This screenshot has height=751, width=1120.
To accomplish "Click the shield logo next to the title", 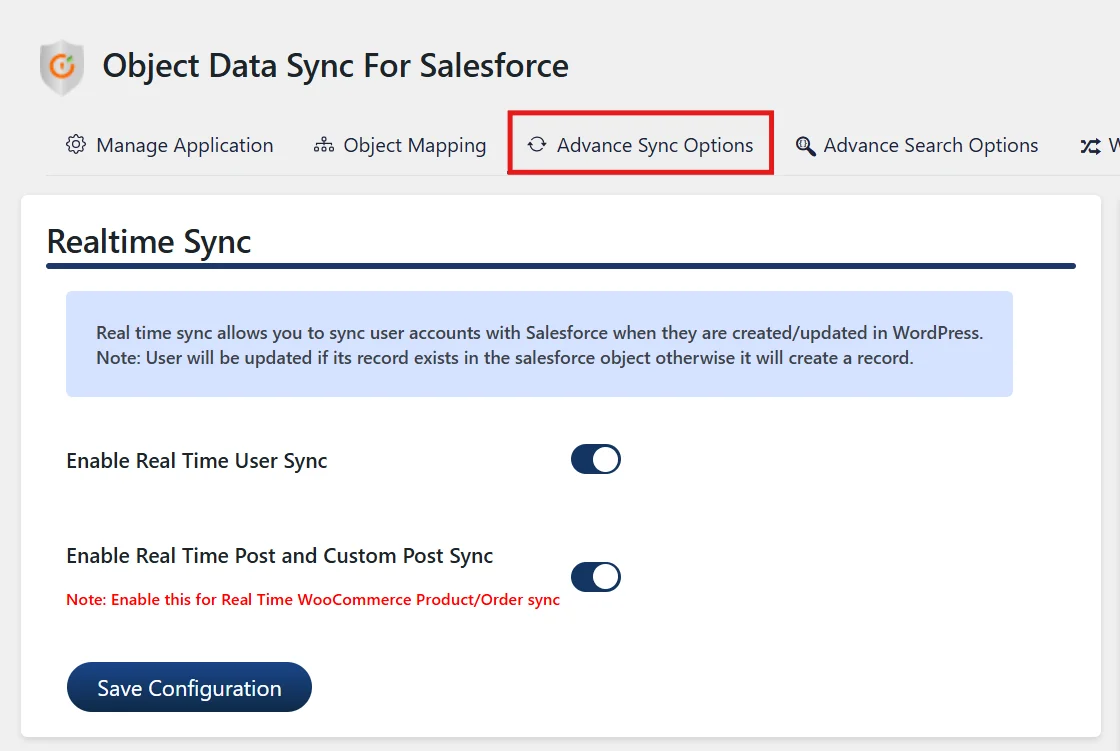I will [62, 67].
